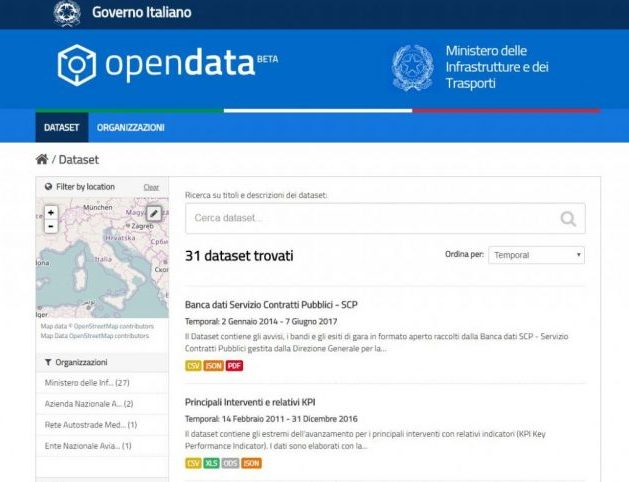Image resolution: width=629 pixels, height=482 pixels.
Task: Click the opendata BETA label
Action: click(268, 59)
